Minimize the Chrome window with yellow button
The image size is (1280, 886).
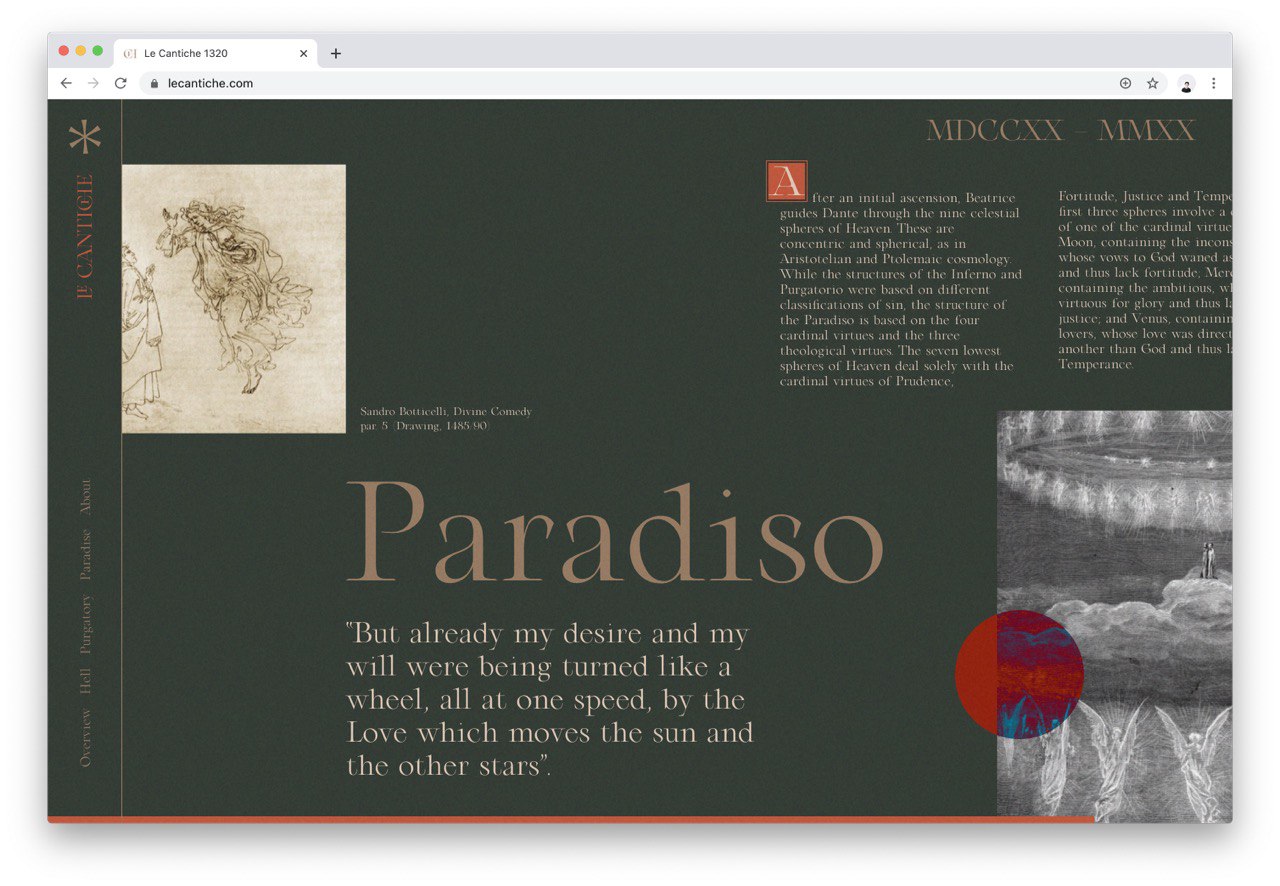81,51
